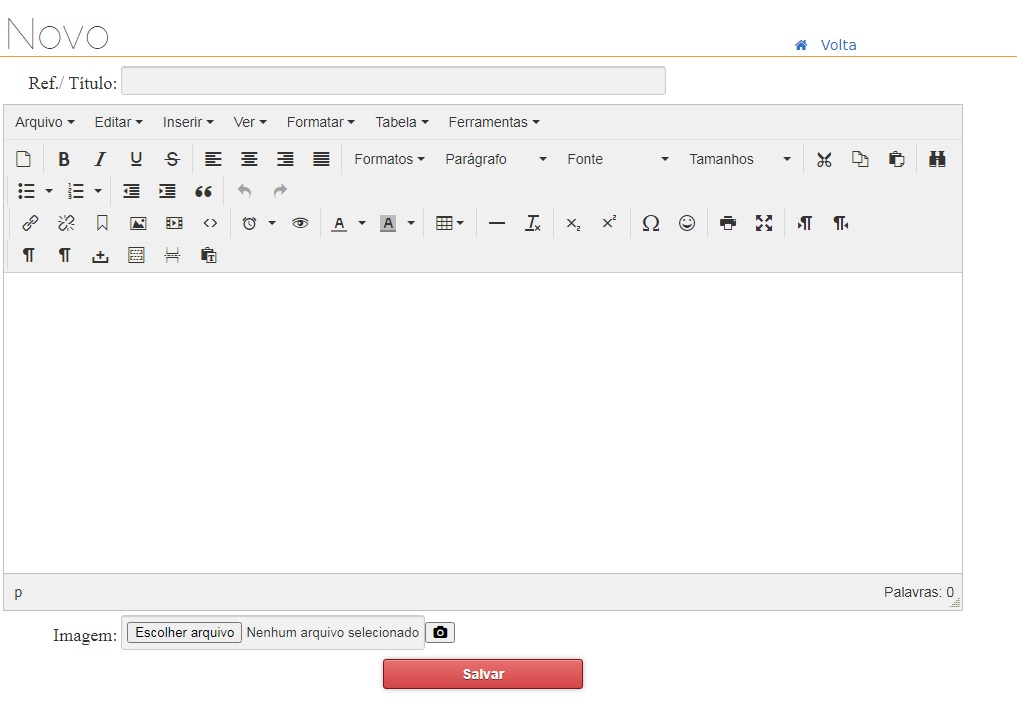
Task: Open the Parágrafo style dropdown
Action: [x=495, y=159]
